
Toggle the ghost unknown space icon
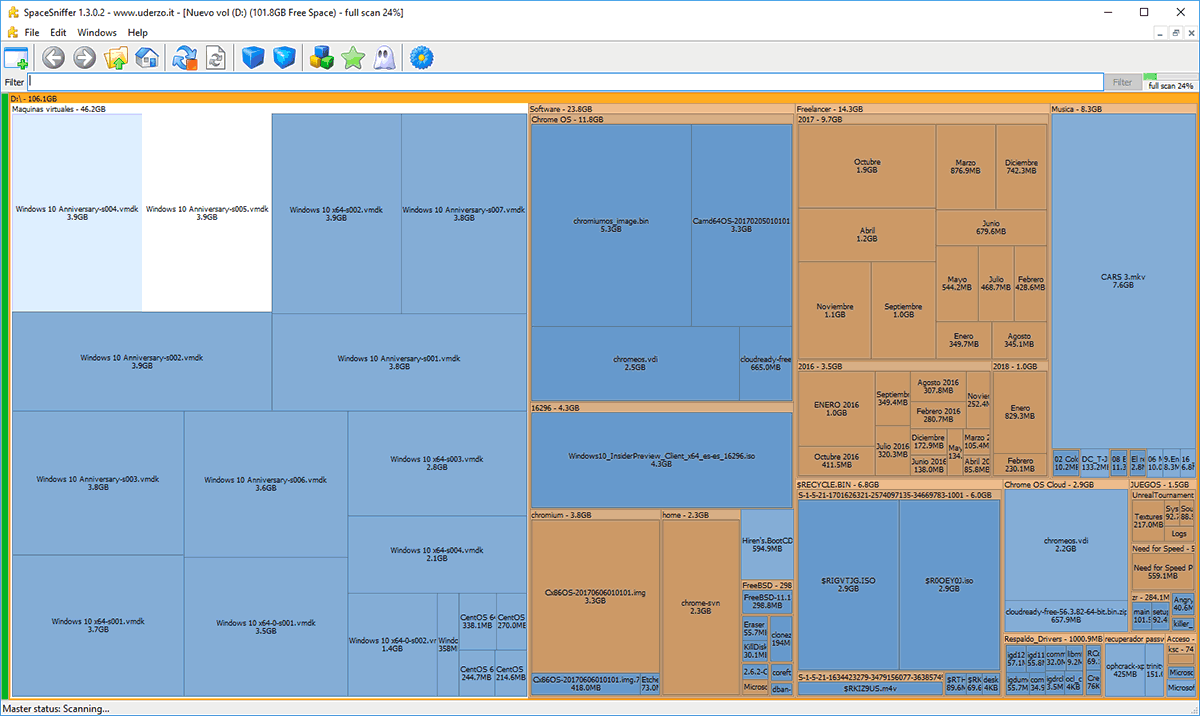[x=384, y=58]
